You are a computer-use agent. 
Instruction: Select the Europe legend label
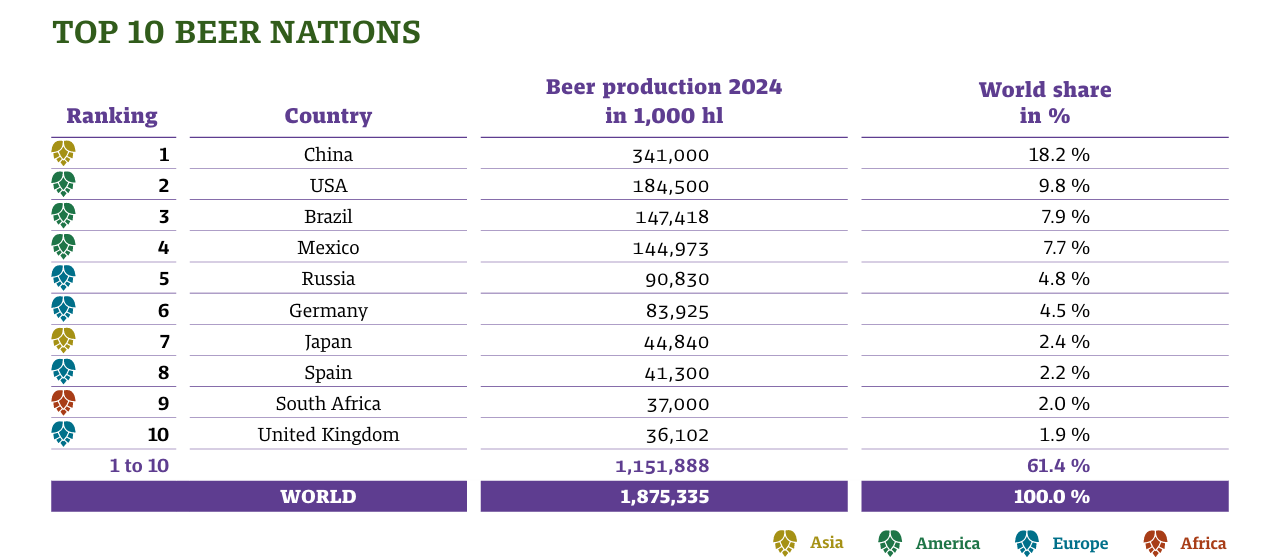(x=1080, y=544)
